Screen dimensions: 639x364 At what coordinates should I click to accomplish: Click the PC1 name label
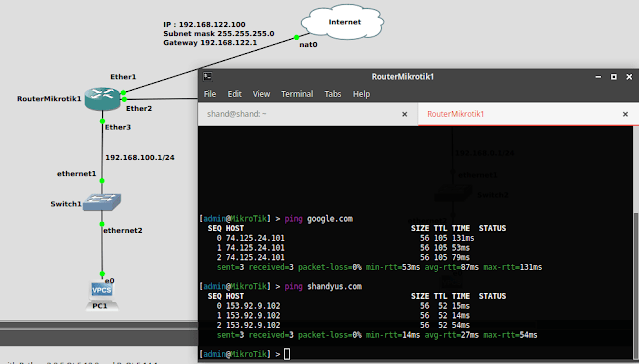click(x=100, y=306)
